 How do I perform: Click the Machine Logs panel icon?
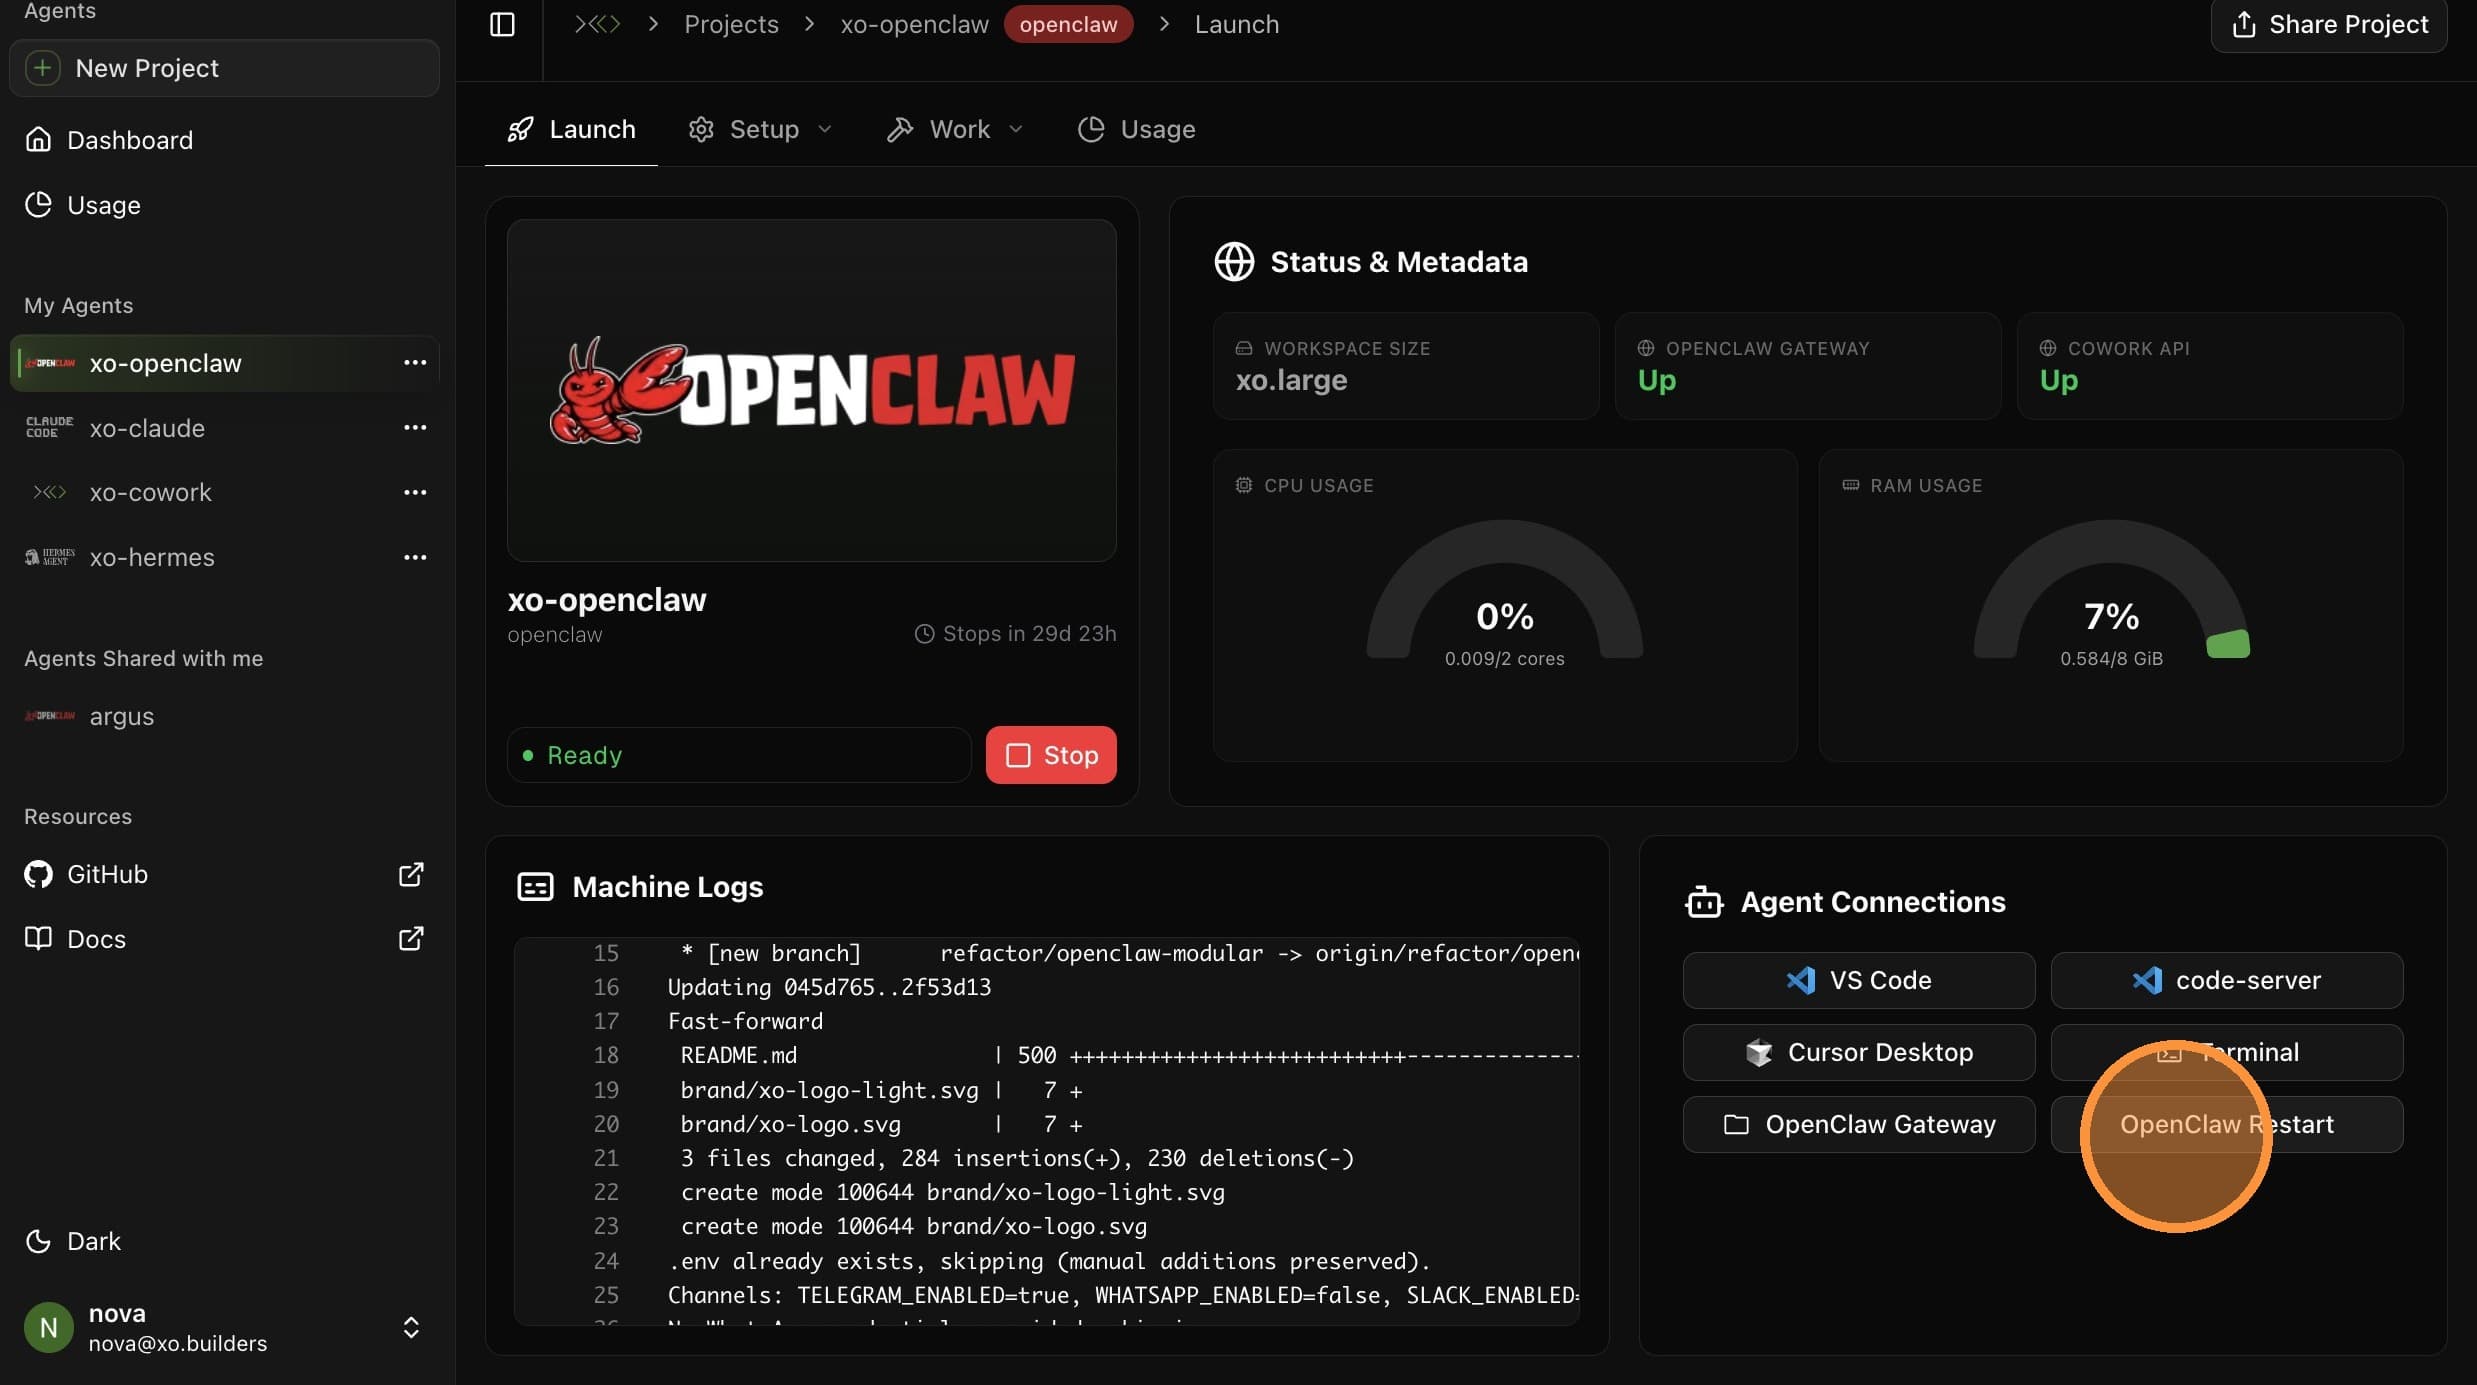[535, 887]
